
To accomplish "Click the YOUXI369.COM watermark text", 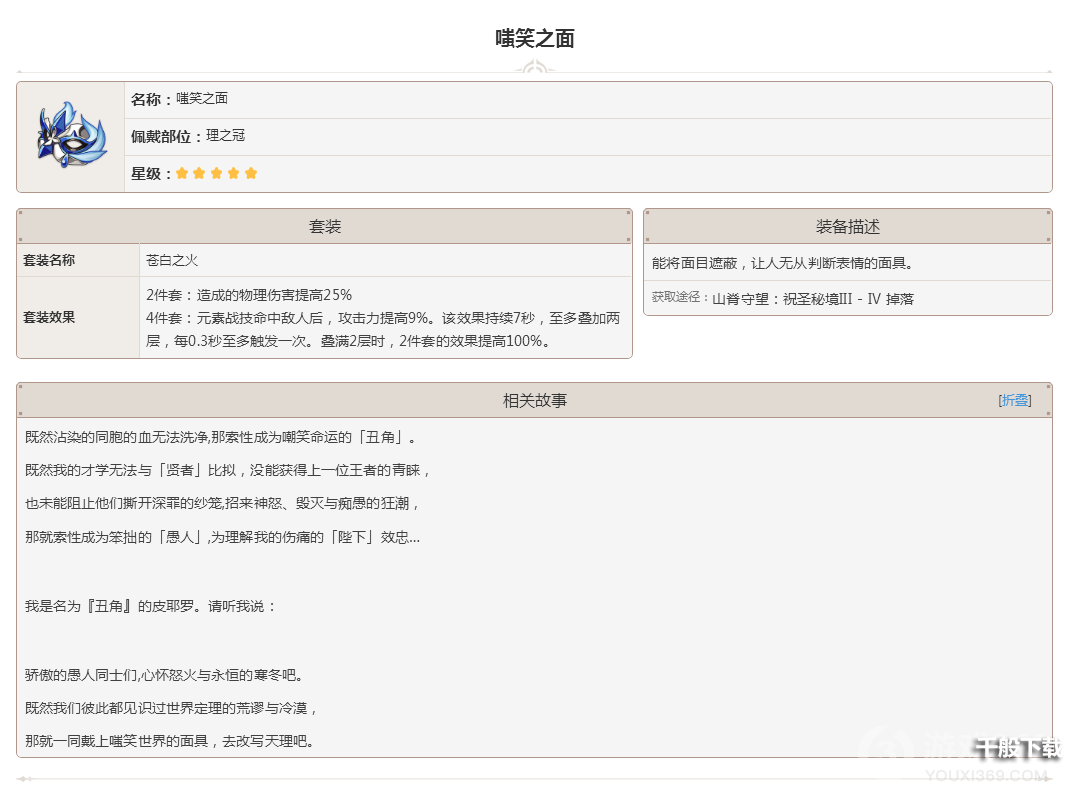I will point(1000,775).
